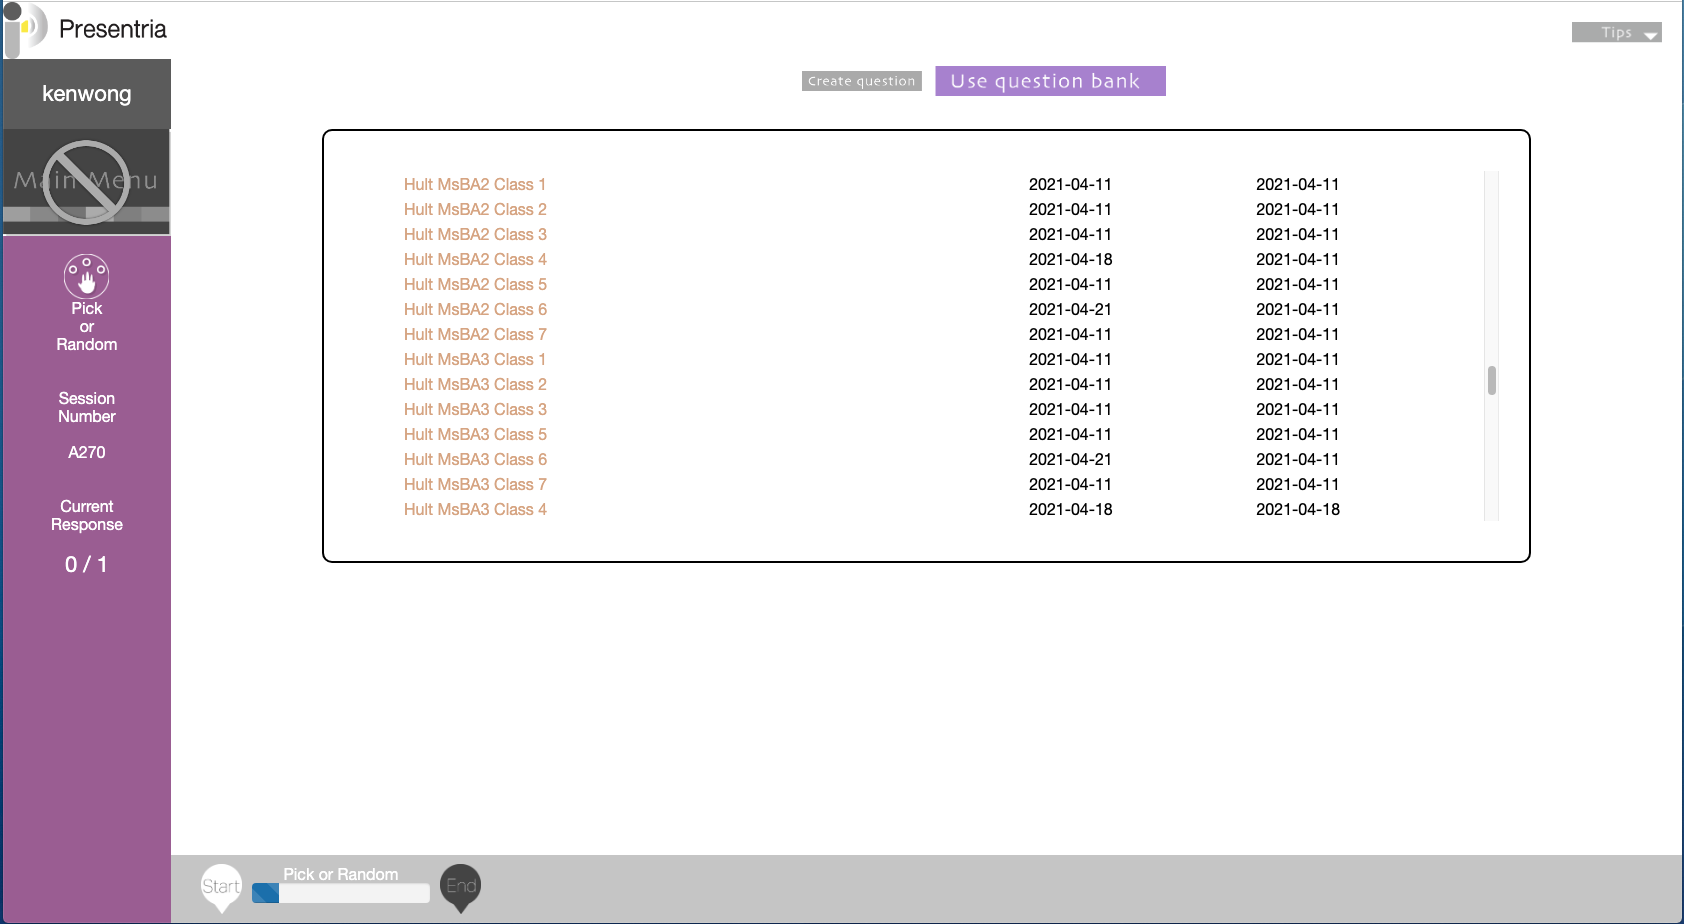Click the question bank list scrollbar thumb

[x=1491, y=380]
